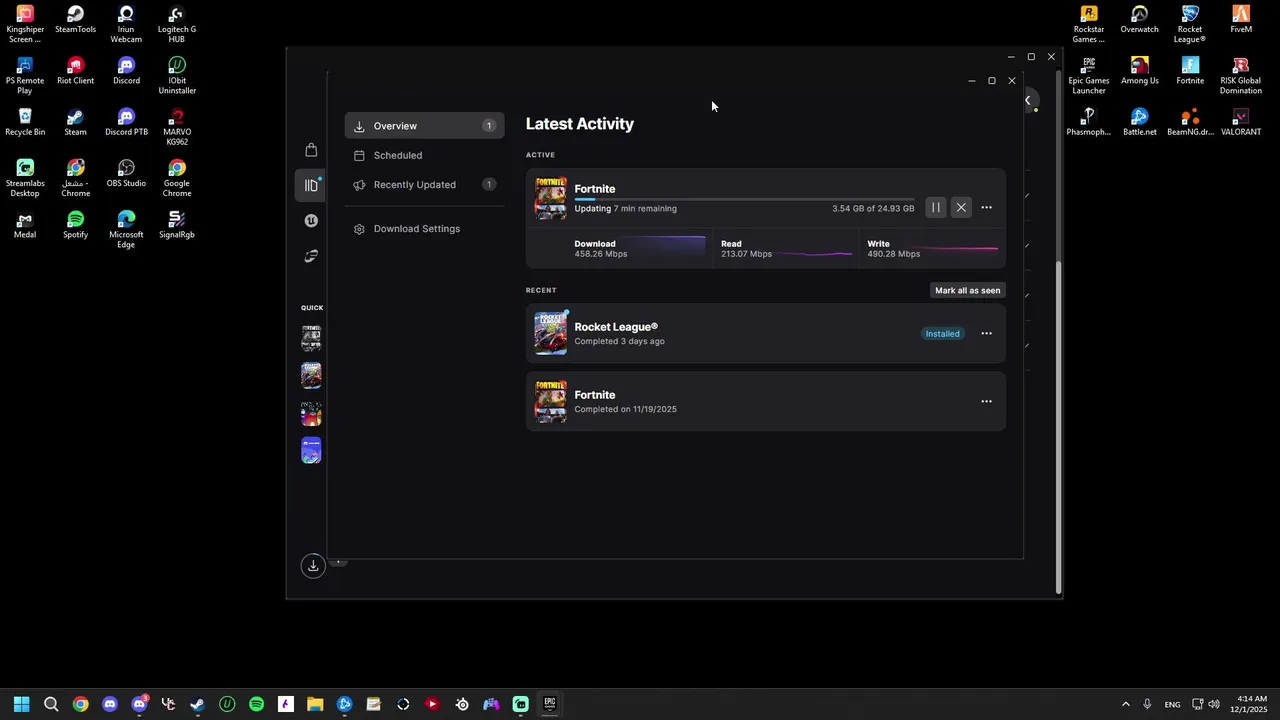Open VALORANT desktop shortcut
Screen dimensions: 1280x720
tap(1241, 122)
